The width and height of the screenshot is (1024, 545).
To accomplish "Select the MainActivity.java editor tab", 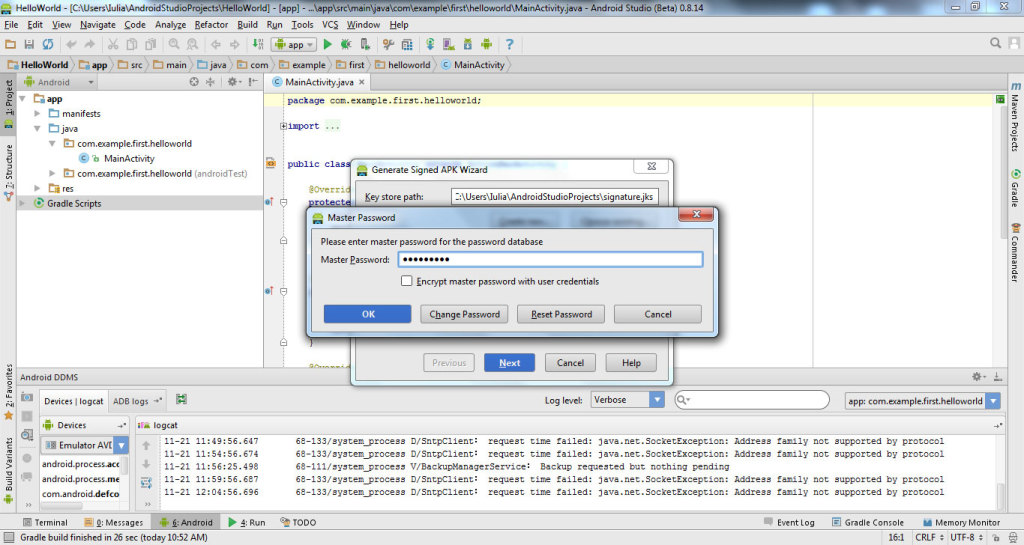I will 319,82.
